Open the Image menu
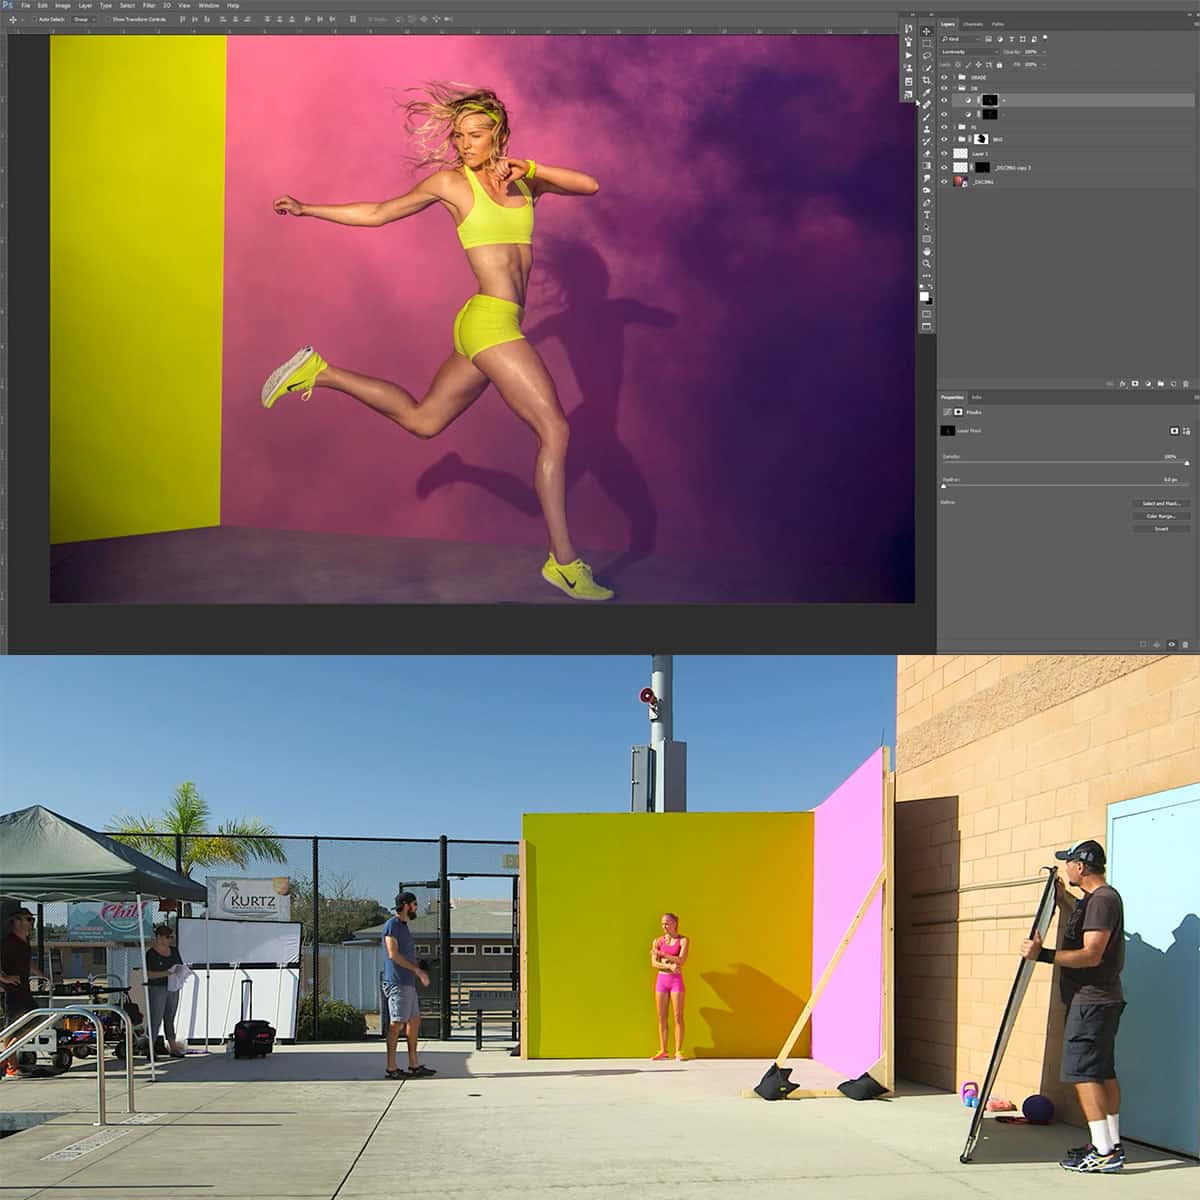1200x1200 pixels. pyautogui.click(x=63, y=5)
